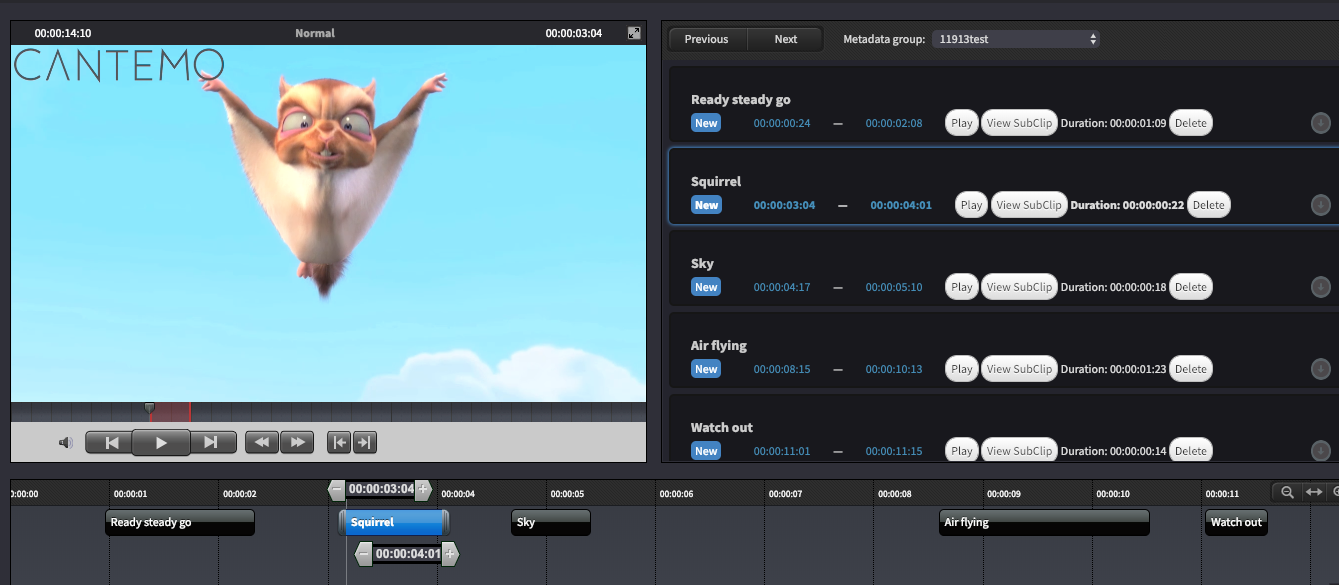Increase start timecode 00:00:03:04 with plus
1339x585 pixels.
[423, 489]
